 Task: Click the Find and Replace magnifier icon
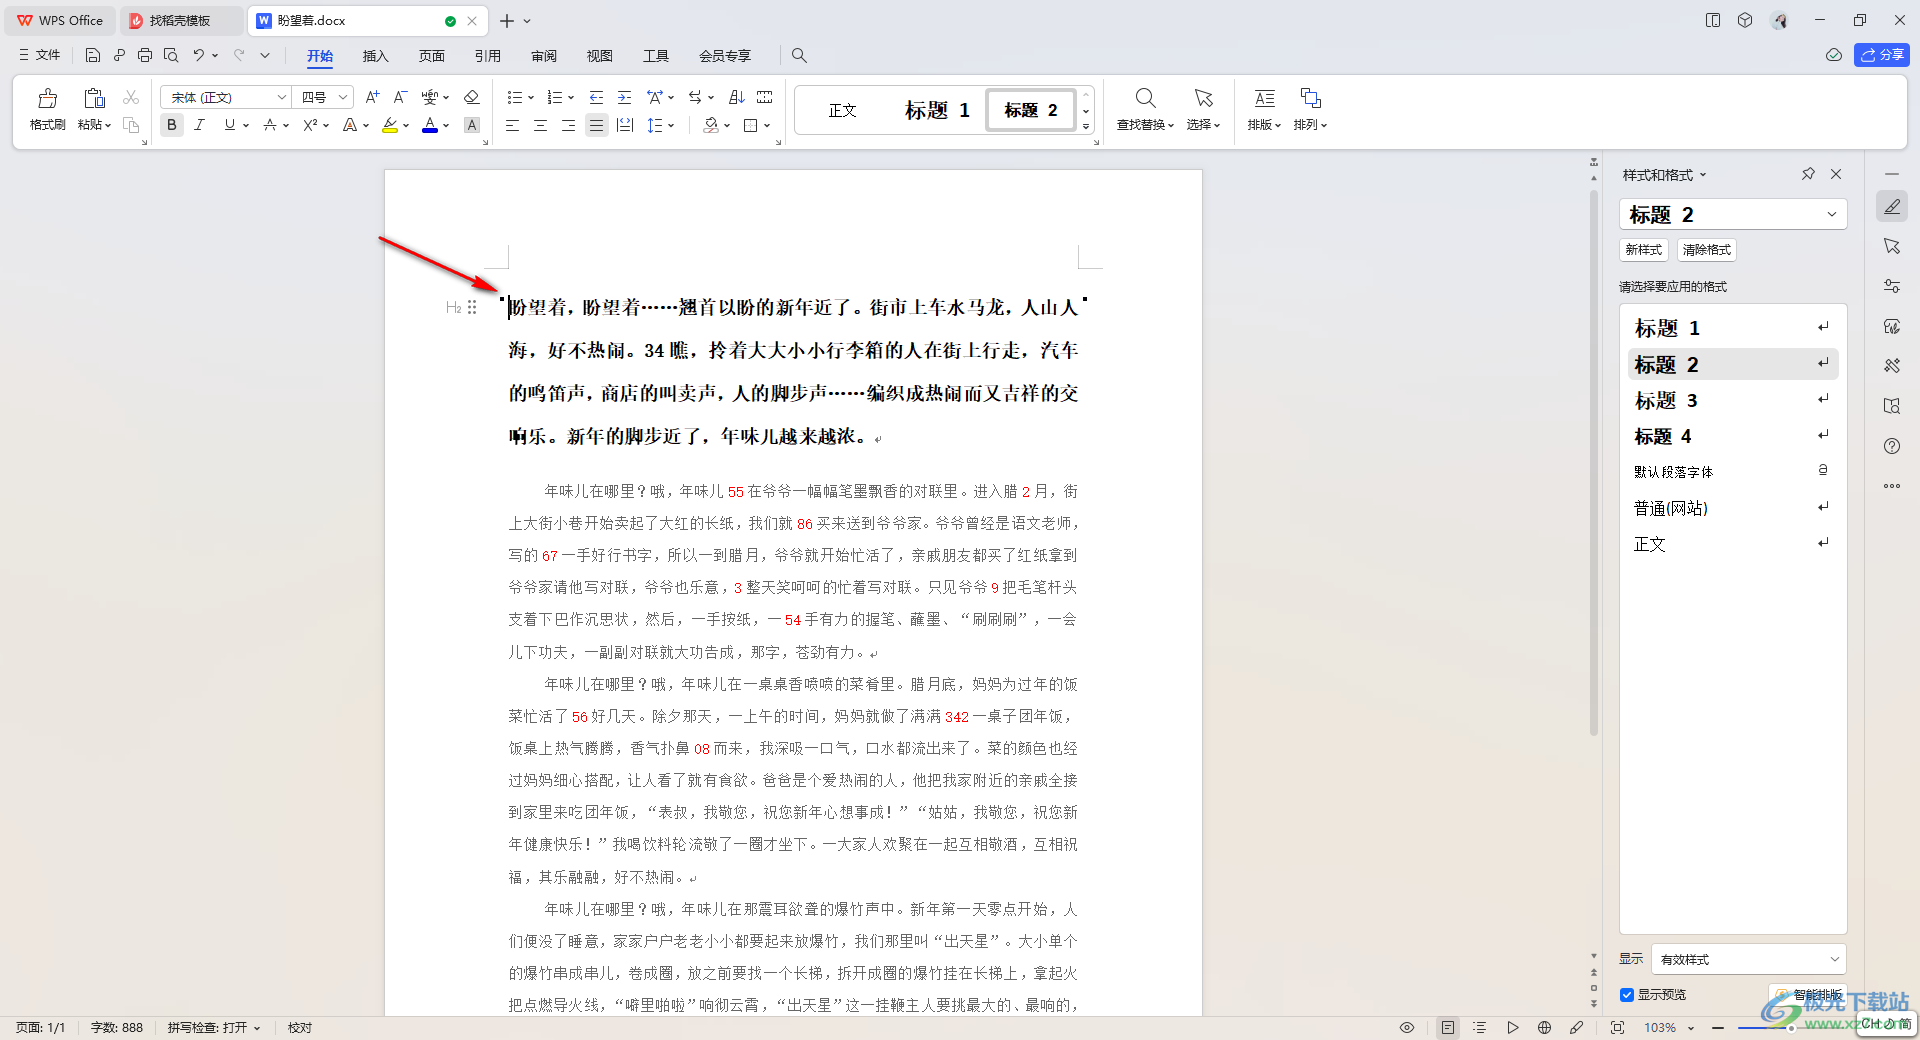click(1146, 98)
